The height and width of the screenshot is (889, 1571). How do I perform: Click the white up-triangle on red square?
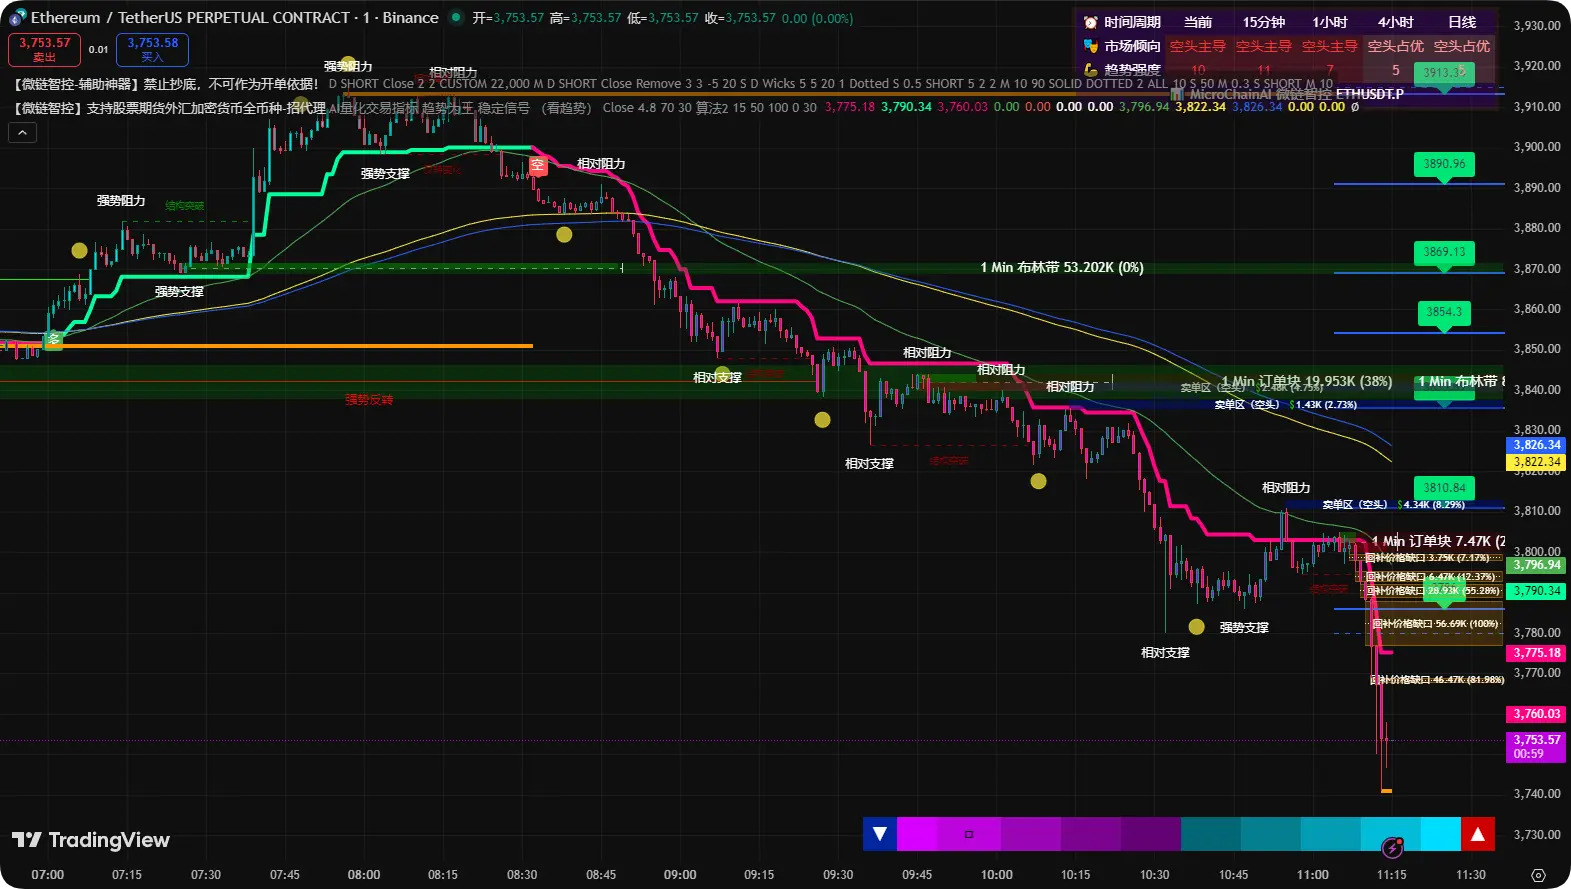(x=1478, y=834)
